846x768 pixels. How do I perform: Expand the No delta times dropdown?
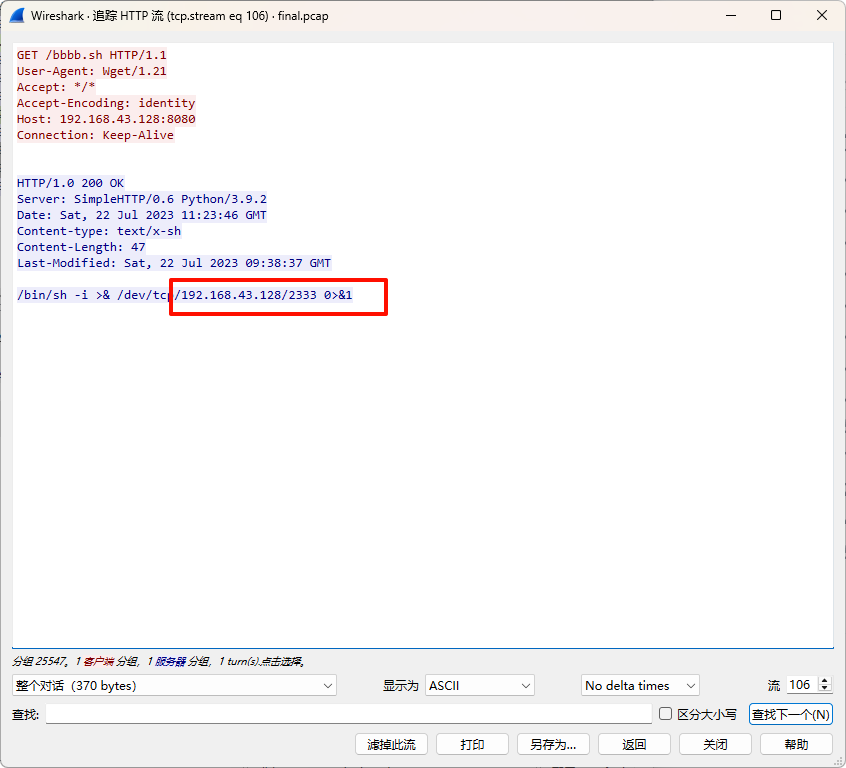(640, 685)
